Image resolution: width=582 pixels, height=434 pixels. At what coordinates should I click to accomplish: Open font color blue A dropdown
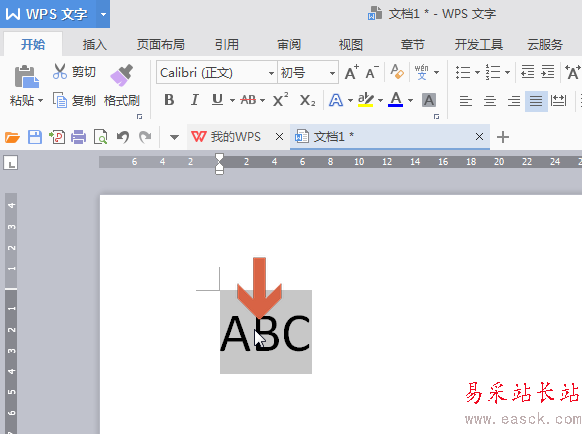[x=410, y=101]
